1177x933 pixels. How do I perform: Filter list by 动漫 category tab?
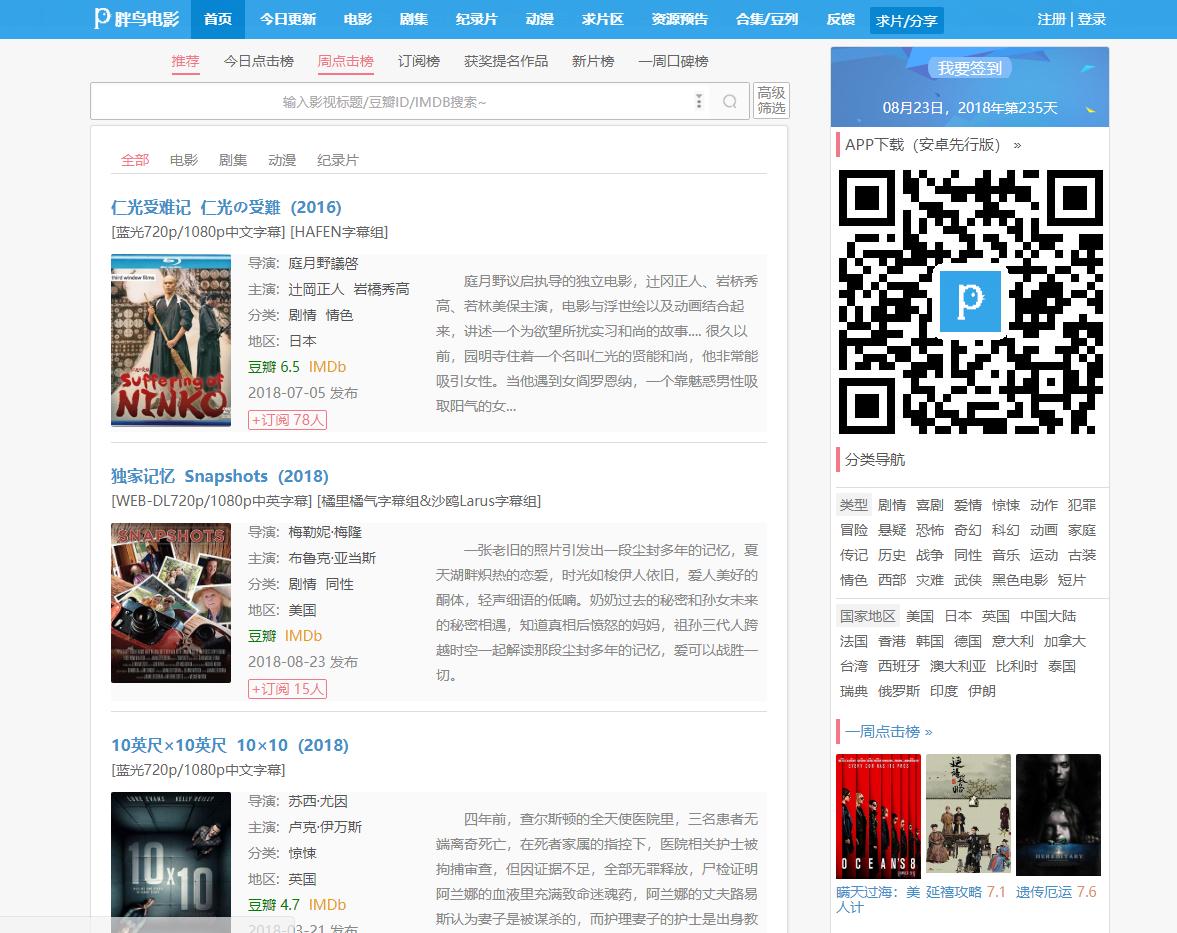pos(282,160)
